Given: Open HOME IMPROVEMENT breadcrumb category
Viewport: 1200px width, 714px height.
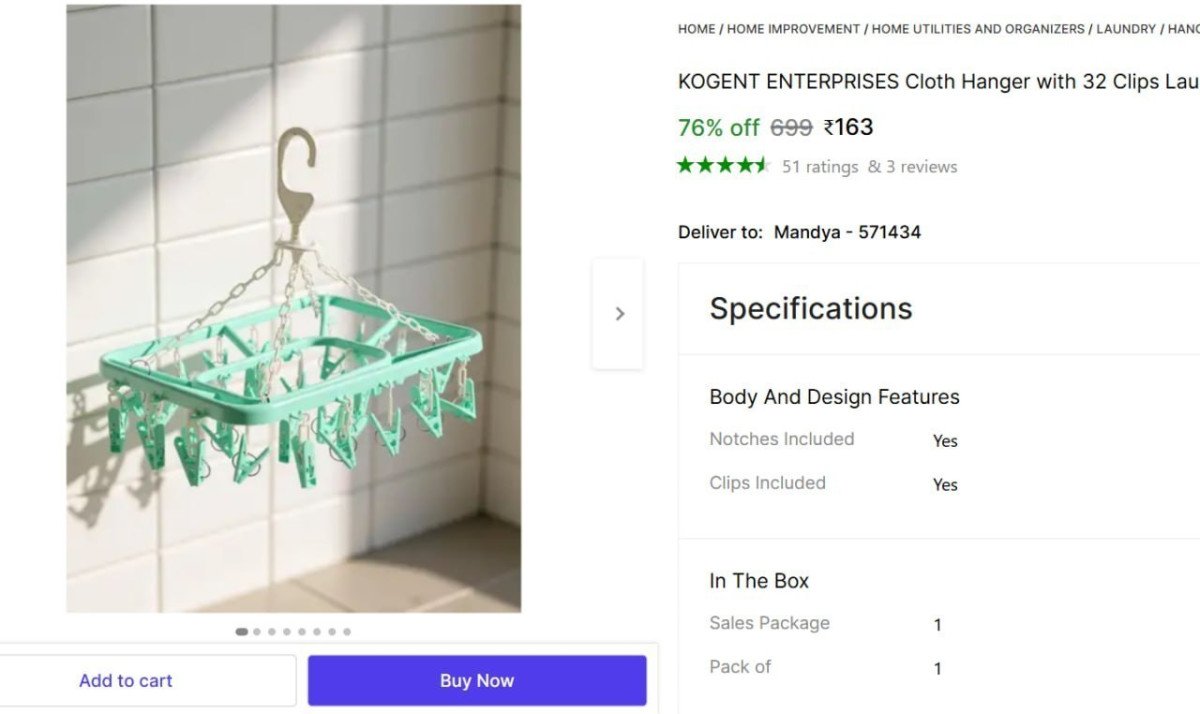Looking at the screenshot, I should click(x=793, y=29).
